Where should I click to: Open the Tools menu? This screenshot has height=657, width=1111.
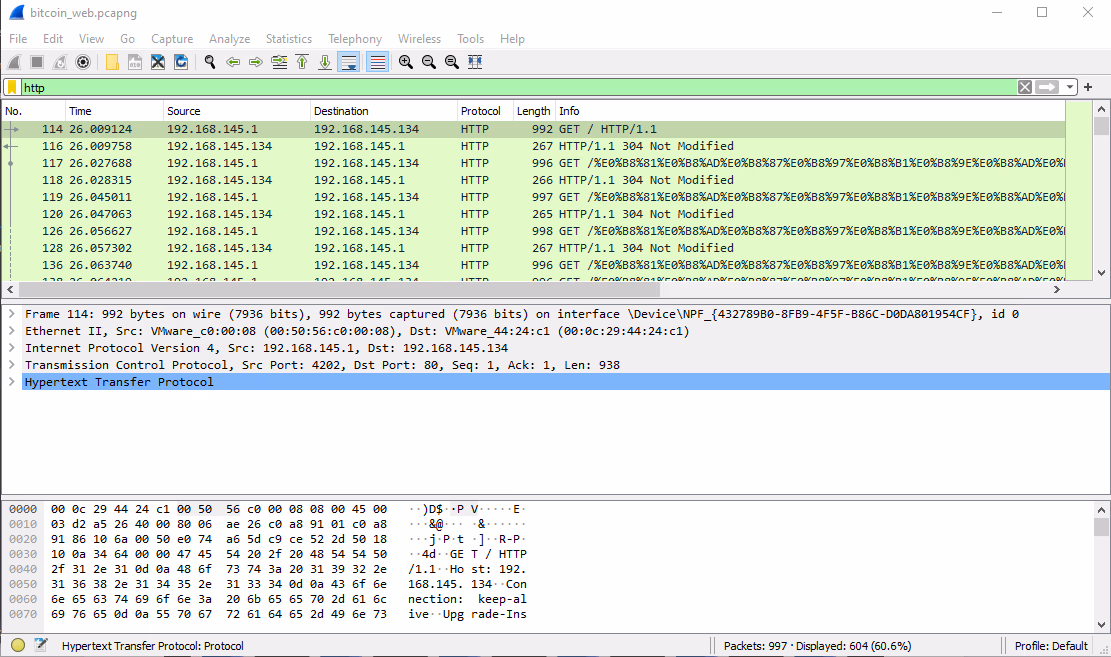point(470,39)
